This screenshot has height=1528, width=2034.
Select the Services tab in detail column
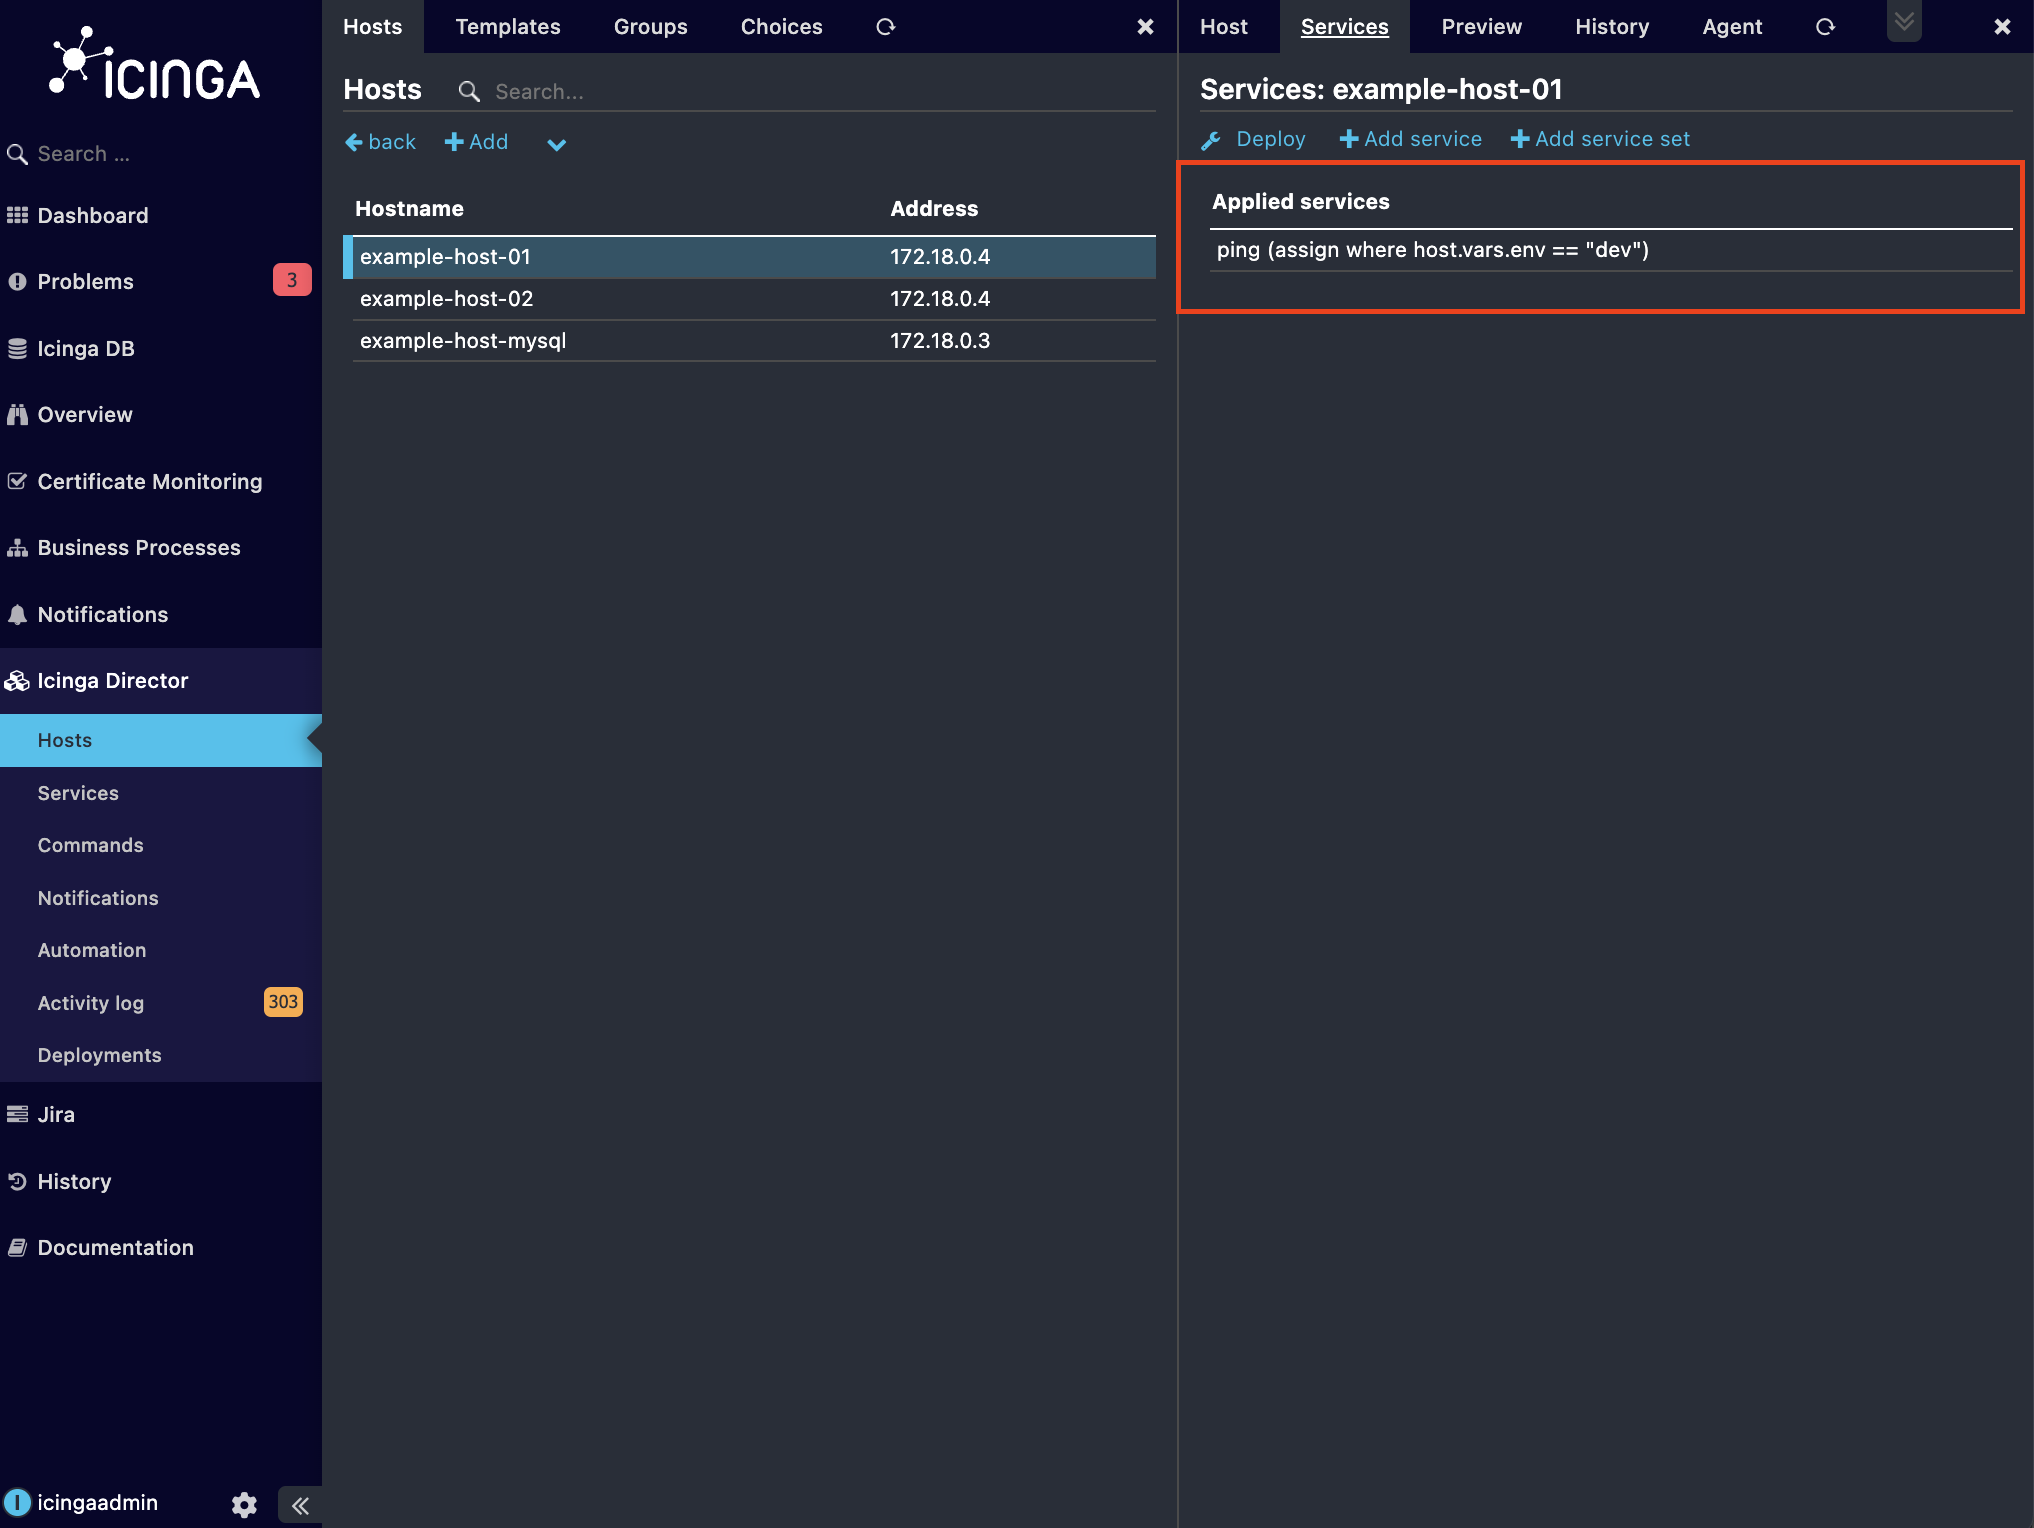tap(1345, 27)
